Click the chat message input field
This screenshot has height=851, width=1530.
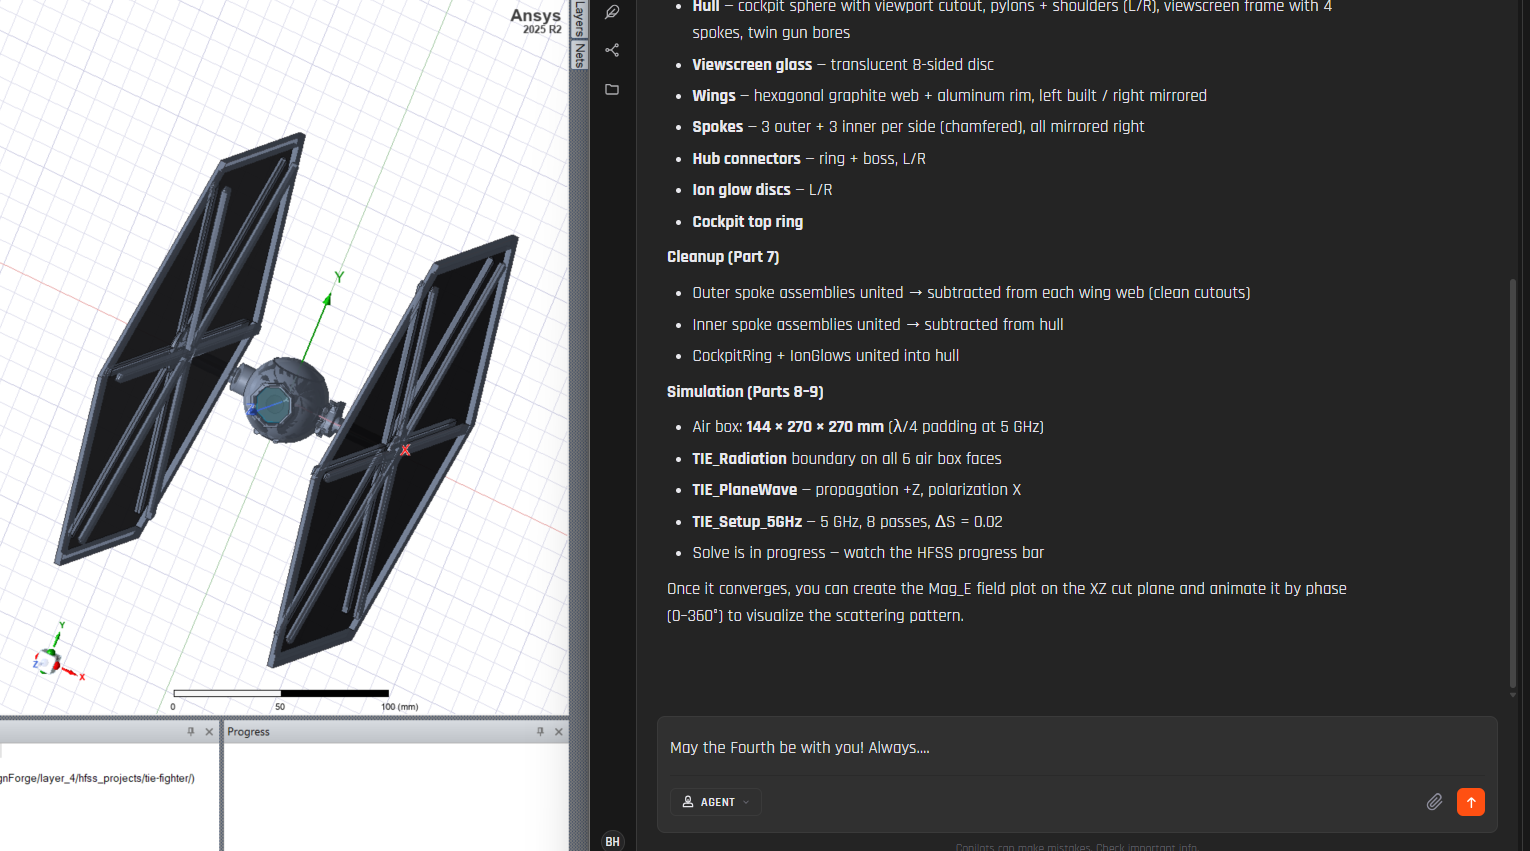[1076, 748]
